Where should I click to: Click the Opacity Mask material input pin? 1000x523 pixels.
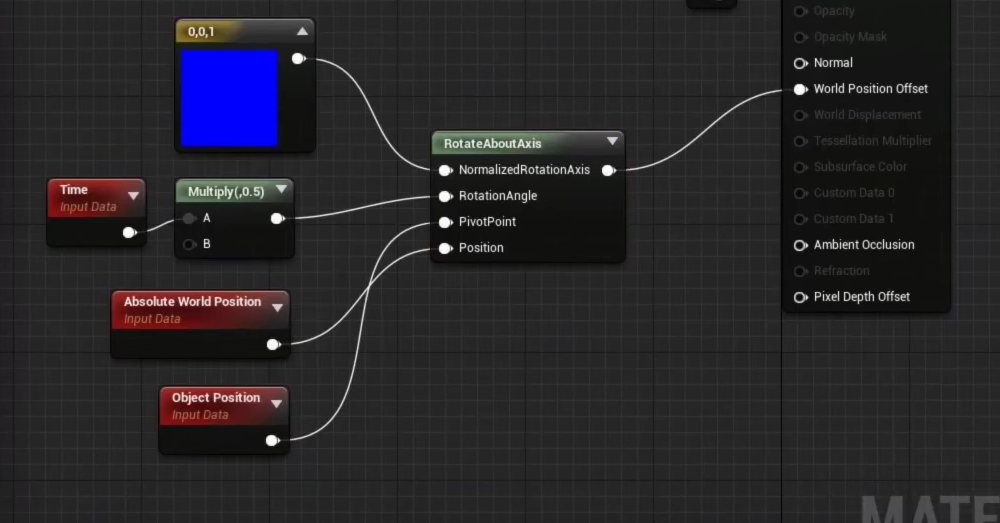point(800,38)
